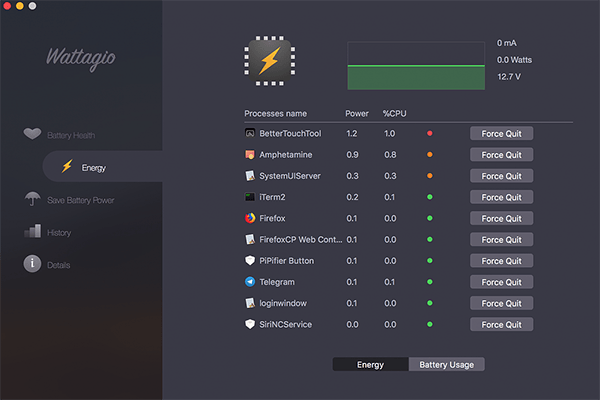600x400 pixels.
Task: Force Quit PiPifier Button
Action: (501, 261)
